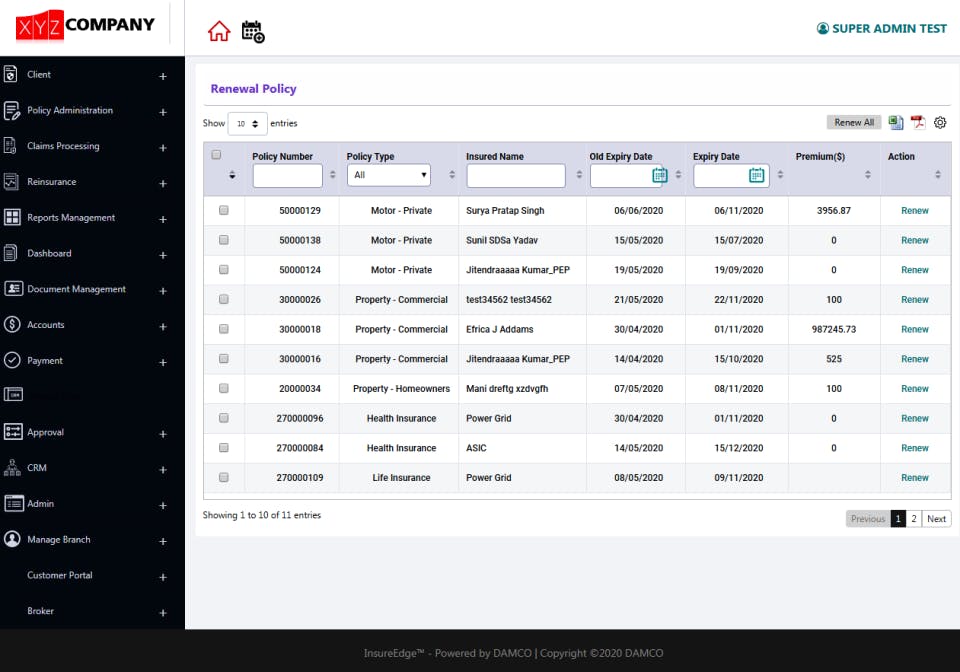Sort by Premium($) column arrows
The height and width of the screenshot is (672, 960).
point(868,174)
